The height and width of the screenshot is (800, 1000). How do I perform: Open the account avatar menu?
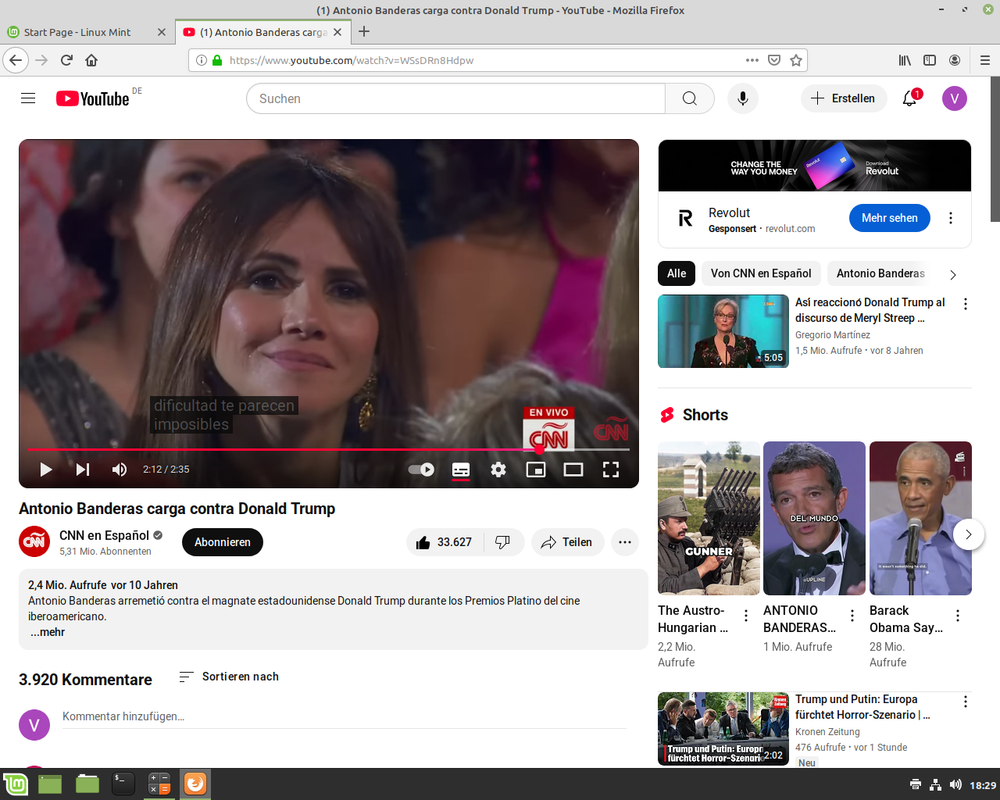tap(954, 98)
